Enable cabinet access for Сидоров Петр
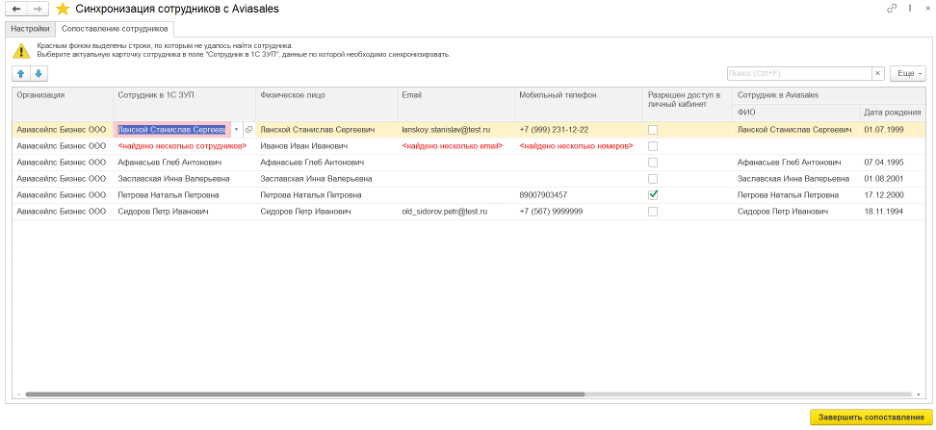The image size is (936, 430). point(653,212)
